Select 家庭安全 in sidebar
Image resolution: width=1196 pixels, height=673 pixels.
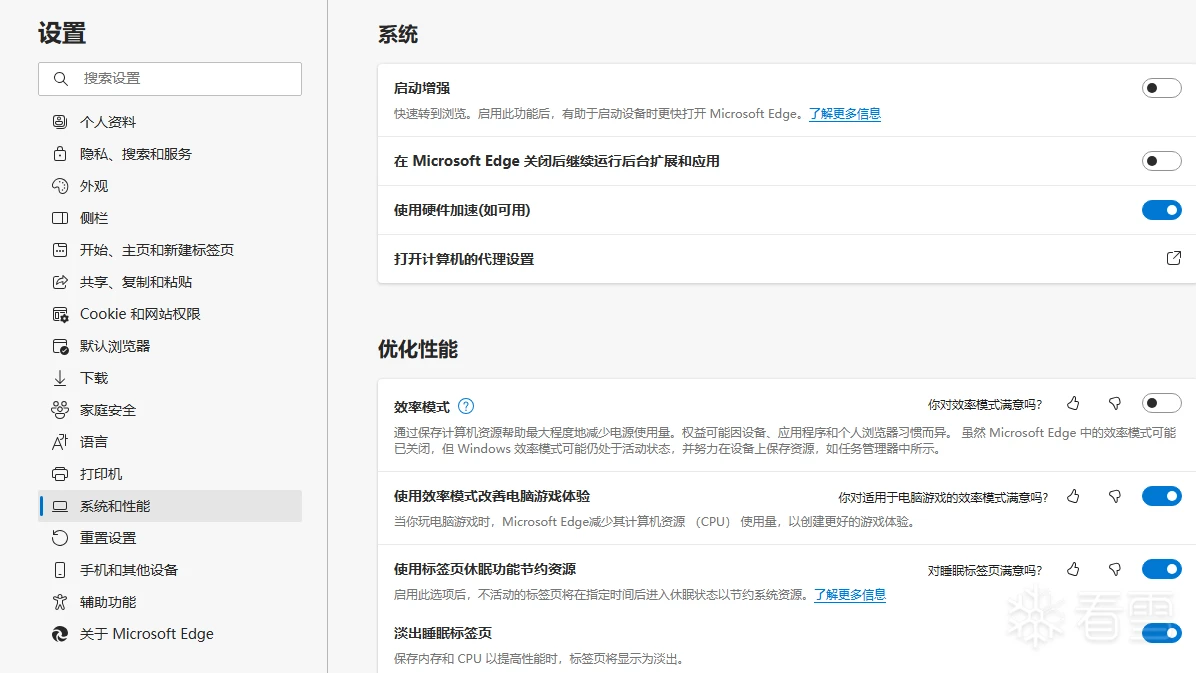(x=170, y=411)
